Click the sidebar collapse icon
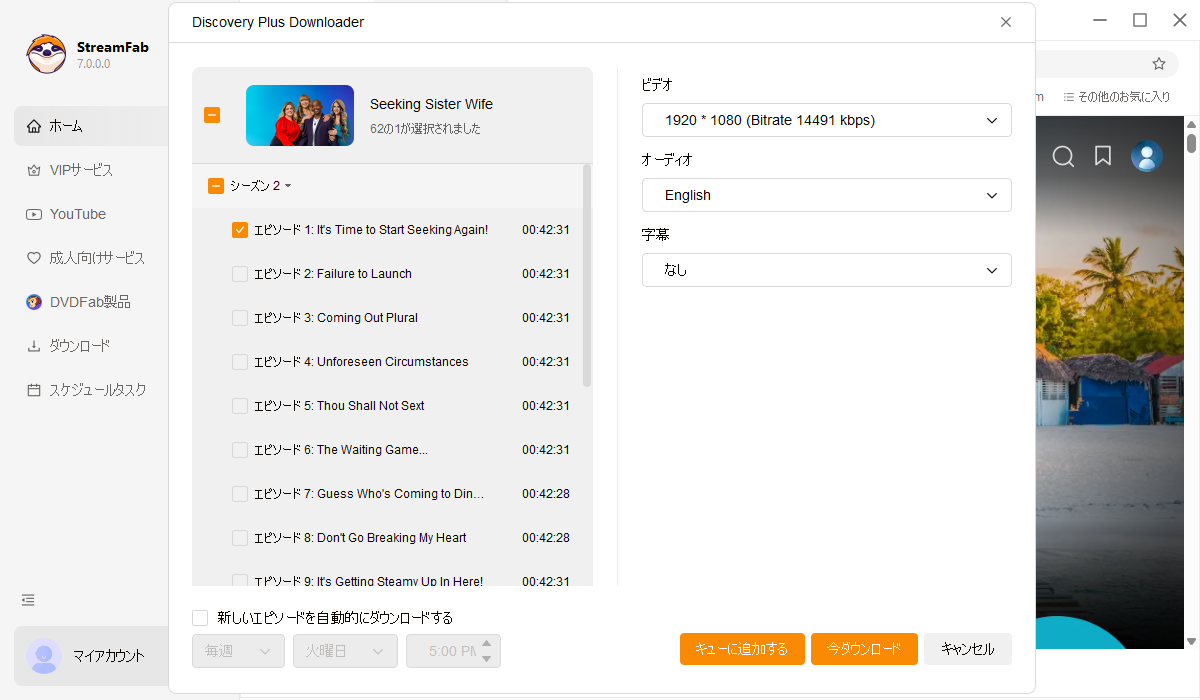Screen dimensions: 1200x700 coord(28,600)
